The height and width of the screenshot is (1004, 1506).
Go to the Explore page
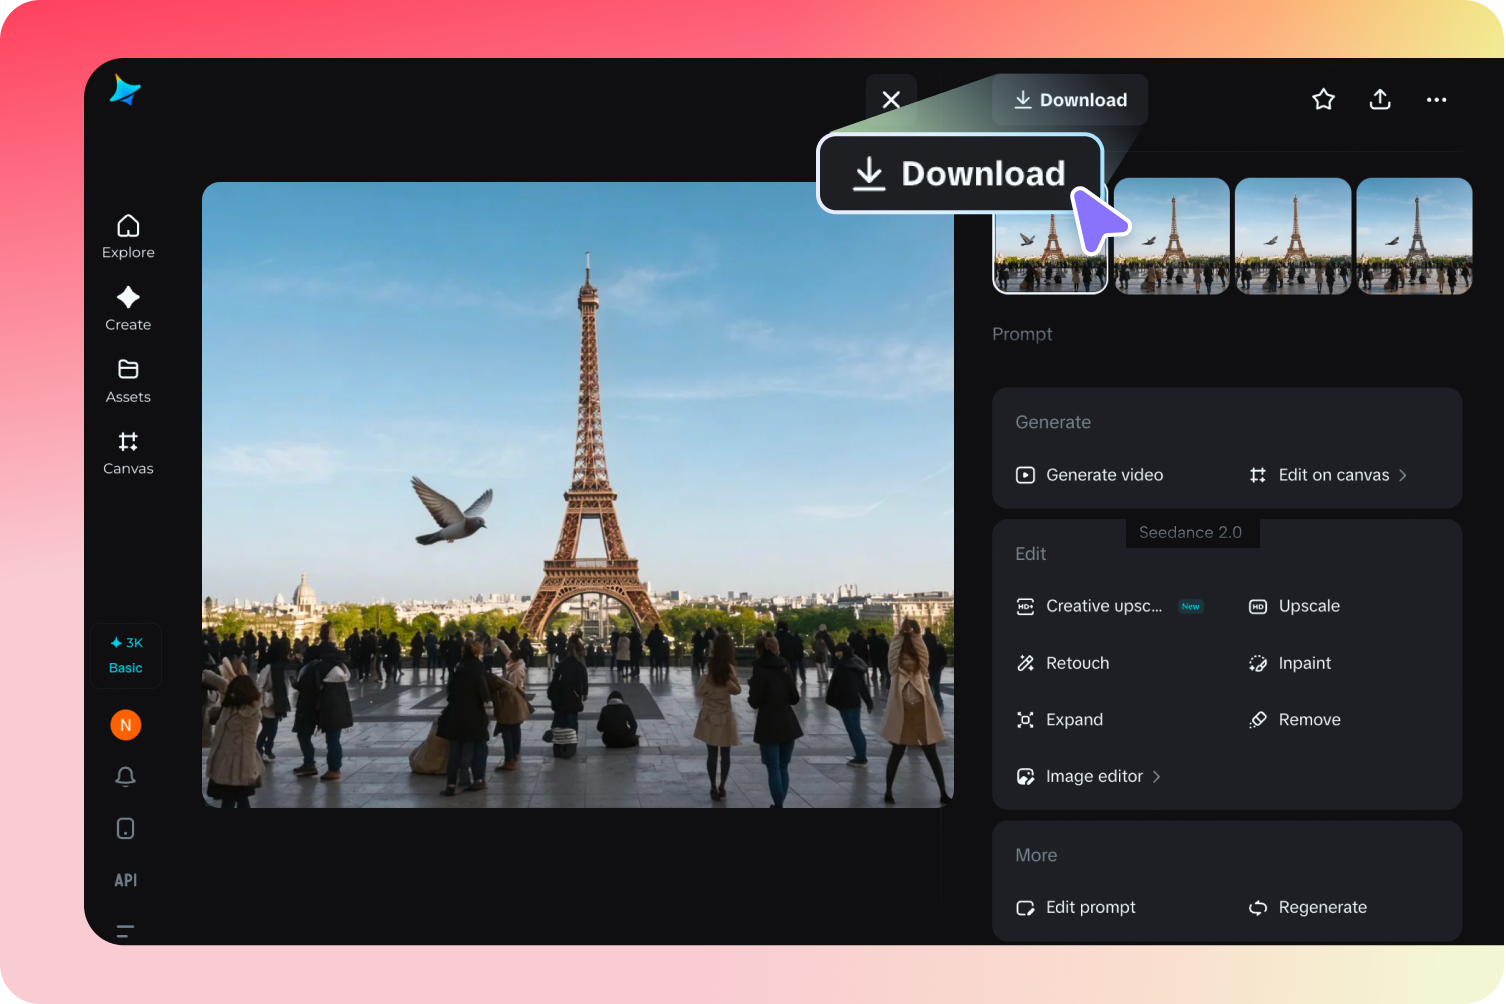[x=128, y=237]
